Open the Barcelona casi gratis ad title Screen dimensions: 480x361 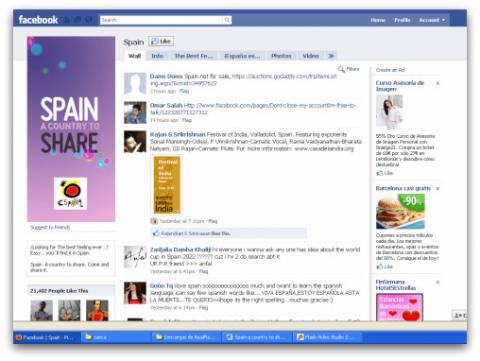[x=403, y=188]
